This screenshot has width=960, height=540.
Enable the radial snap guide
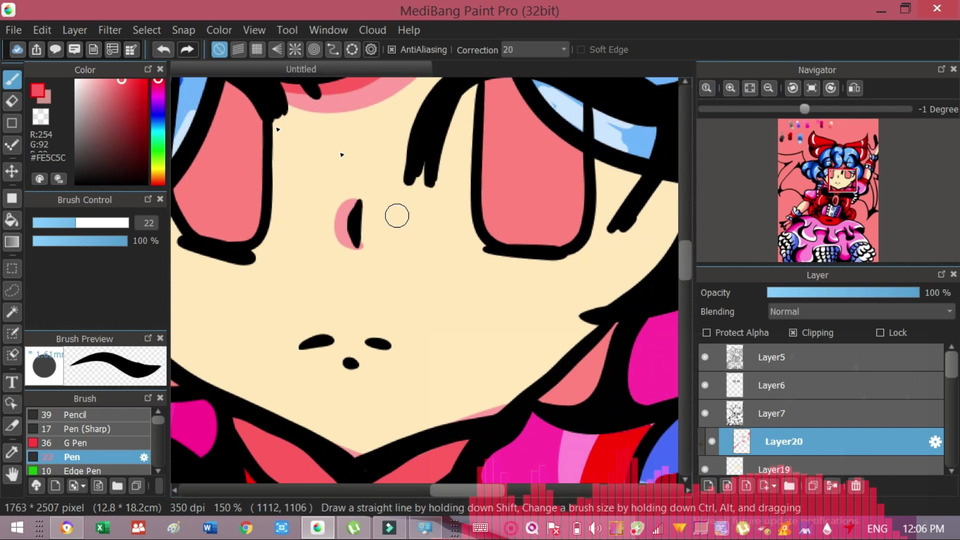coord(295,50)
